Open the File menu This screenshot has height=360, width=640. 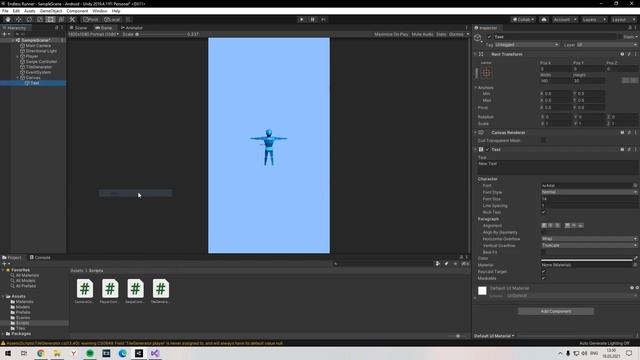[x=5, y=11]
